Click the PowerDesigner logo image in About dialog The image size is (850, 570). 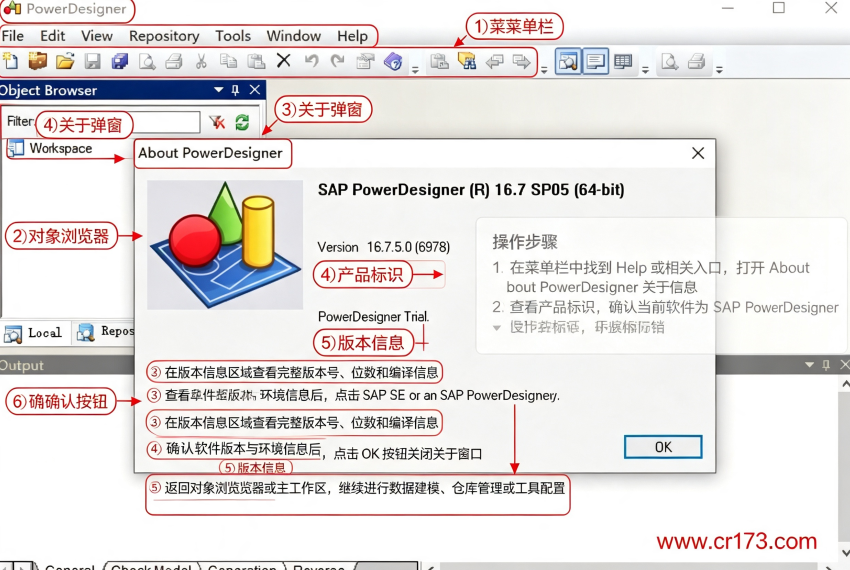tap(225, 245)
